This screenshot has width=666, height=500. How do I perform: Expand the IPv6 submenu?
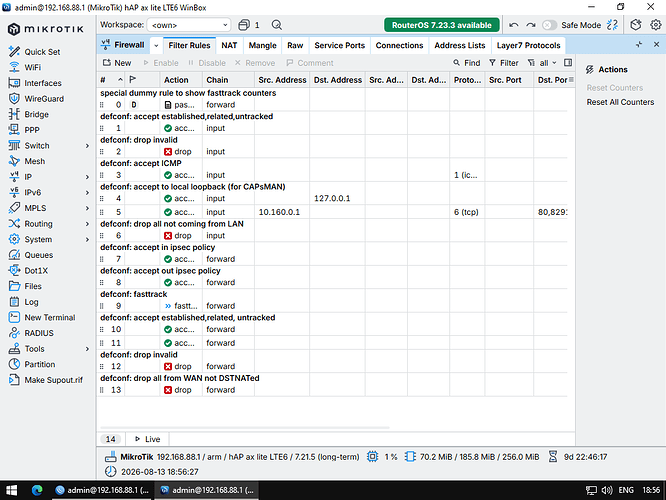point(87,192)
